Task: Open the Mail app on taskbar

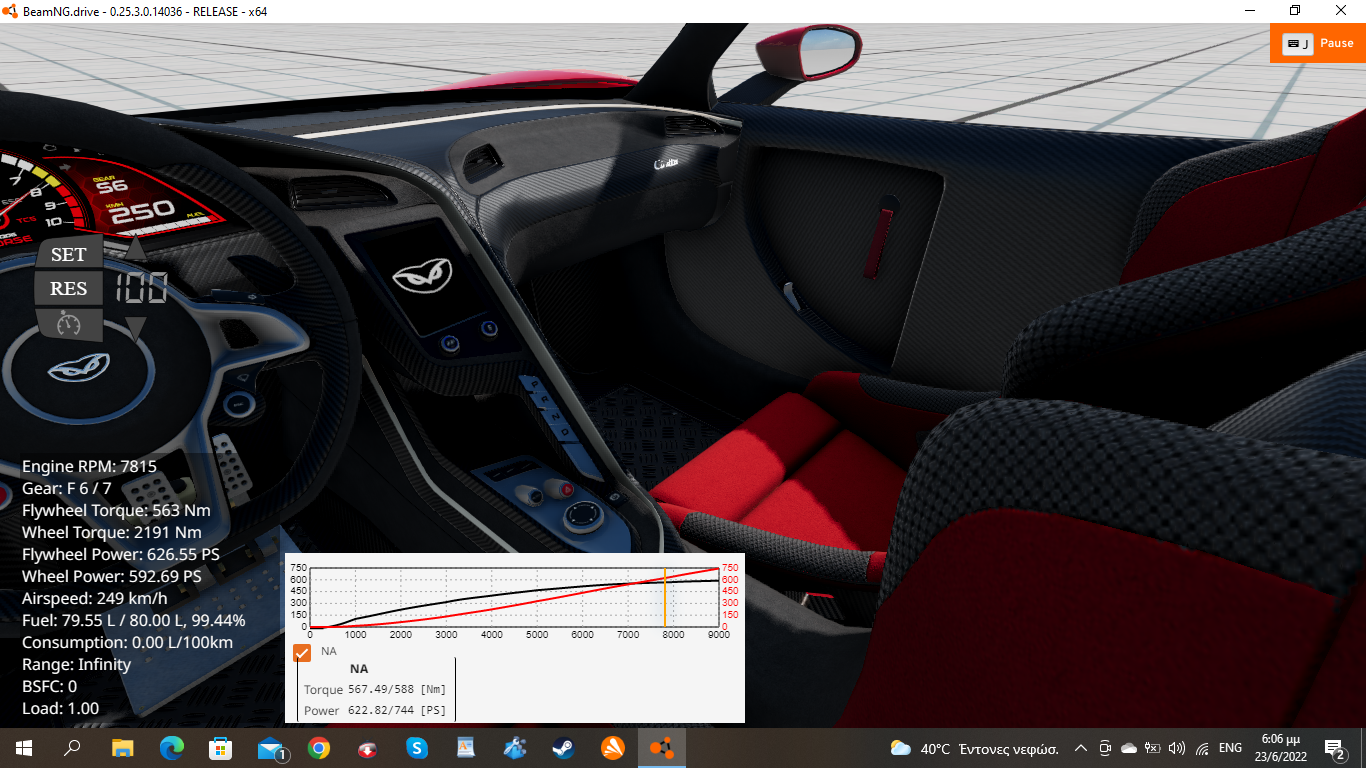Action: 270,747
